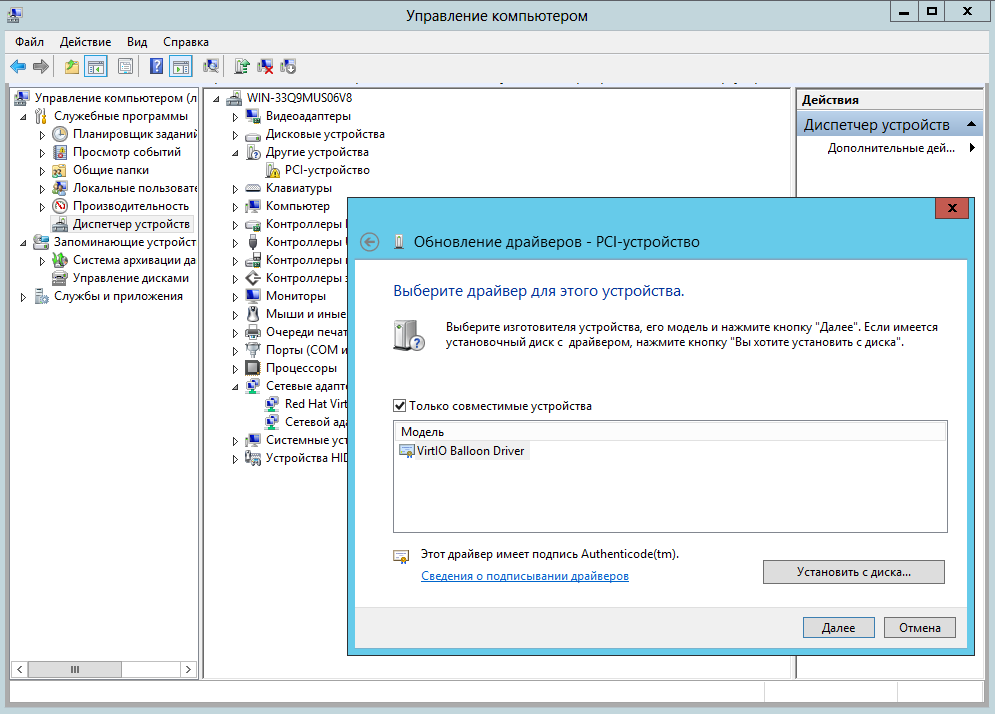
Task: Click back arrow in driver update dialog
Action: pos(370,242)
